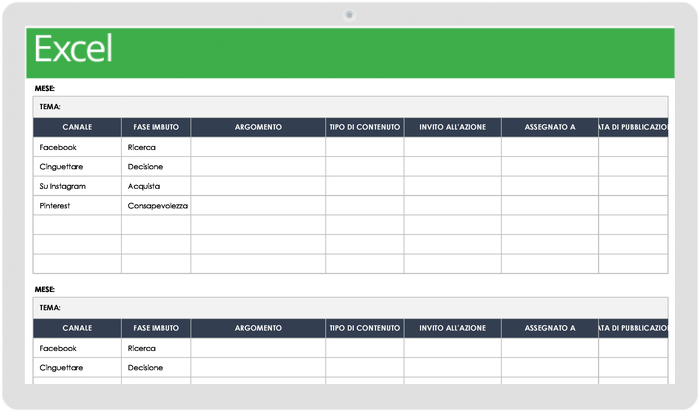Viewport: 700px width, 412px height.
Task: Click the TIPO DI CONTENUTO header in top table
Action: click(x=365, y=127)
